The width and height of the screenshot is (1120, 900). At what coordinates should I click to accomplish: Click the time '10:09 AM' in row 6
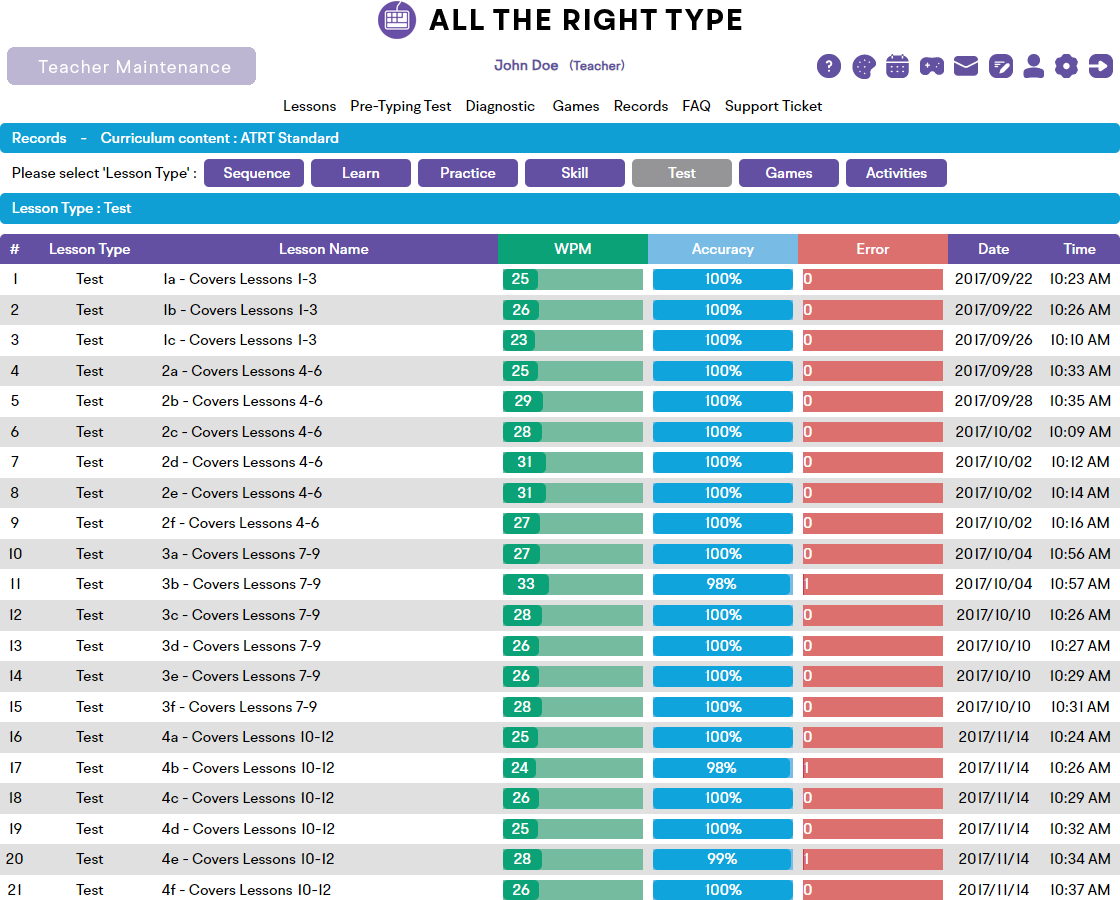coord(1080,431)
